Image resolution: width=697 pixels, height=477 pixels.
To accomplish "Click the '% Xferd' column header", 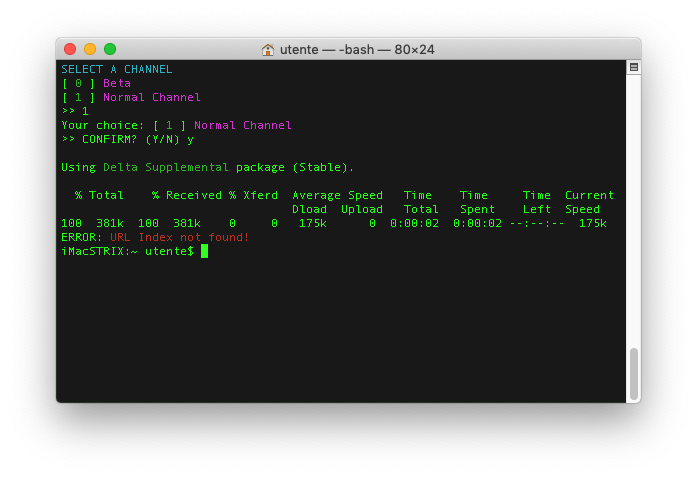I will pos(253,195).
